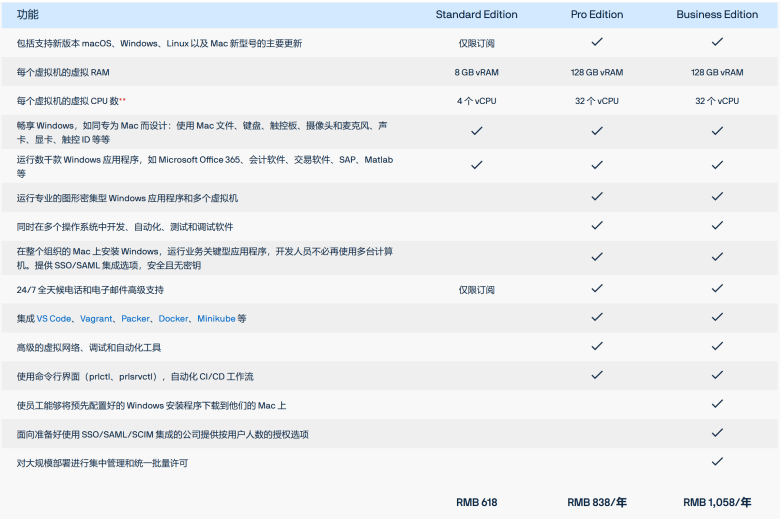Click the 使用命令行界面 prlctl label
780x519 pixels.
pyautogui.click(x=135, y=377)
